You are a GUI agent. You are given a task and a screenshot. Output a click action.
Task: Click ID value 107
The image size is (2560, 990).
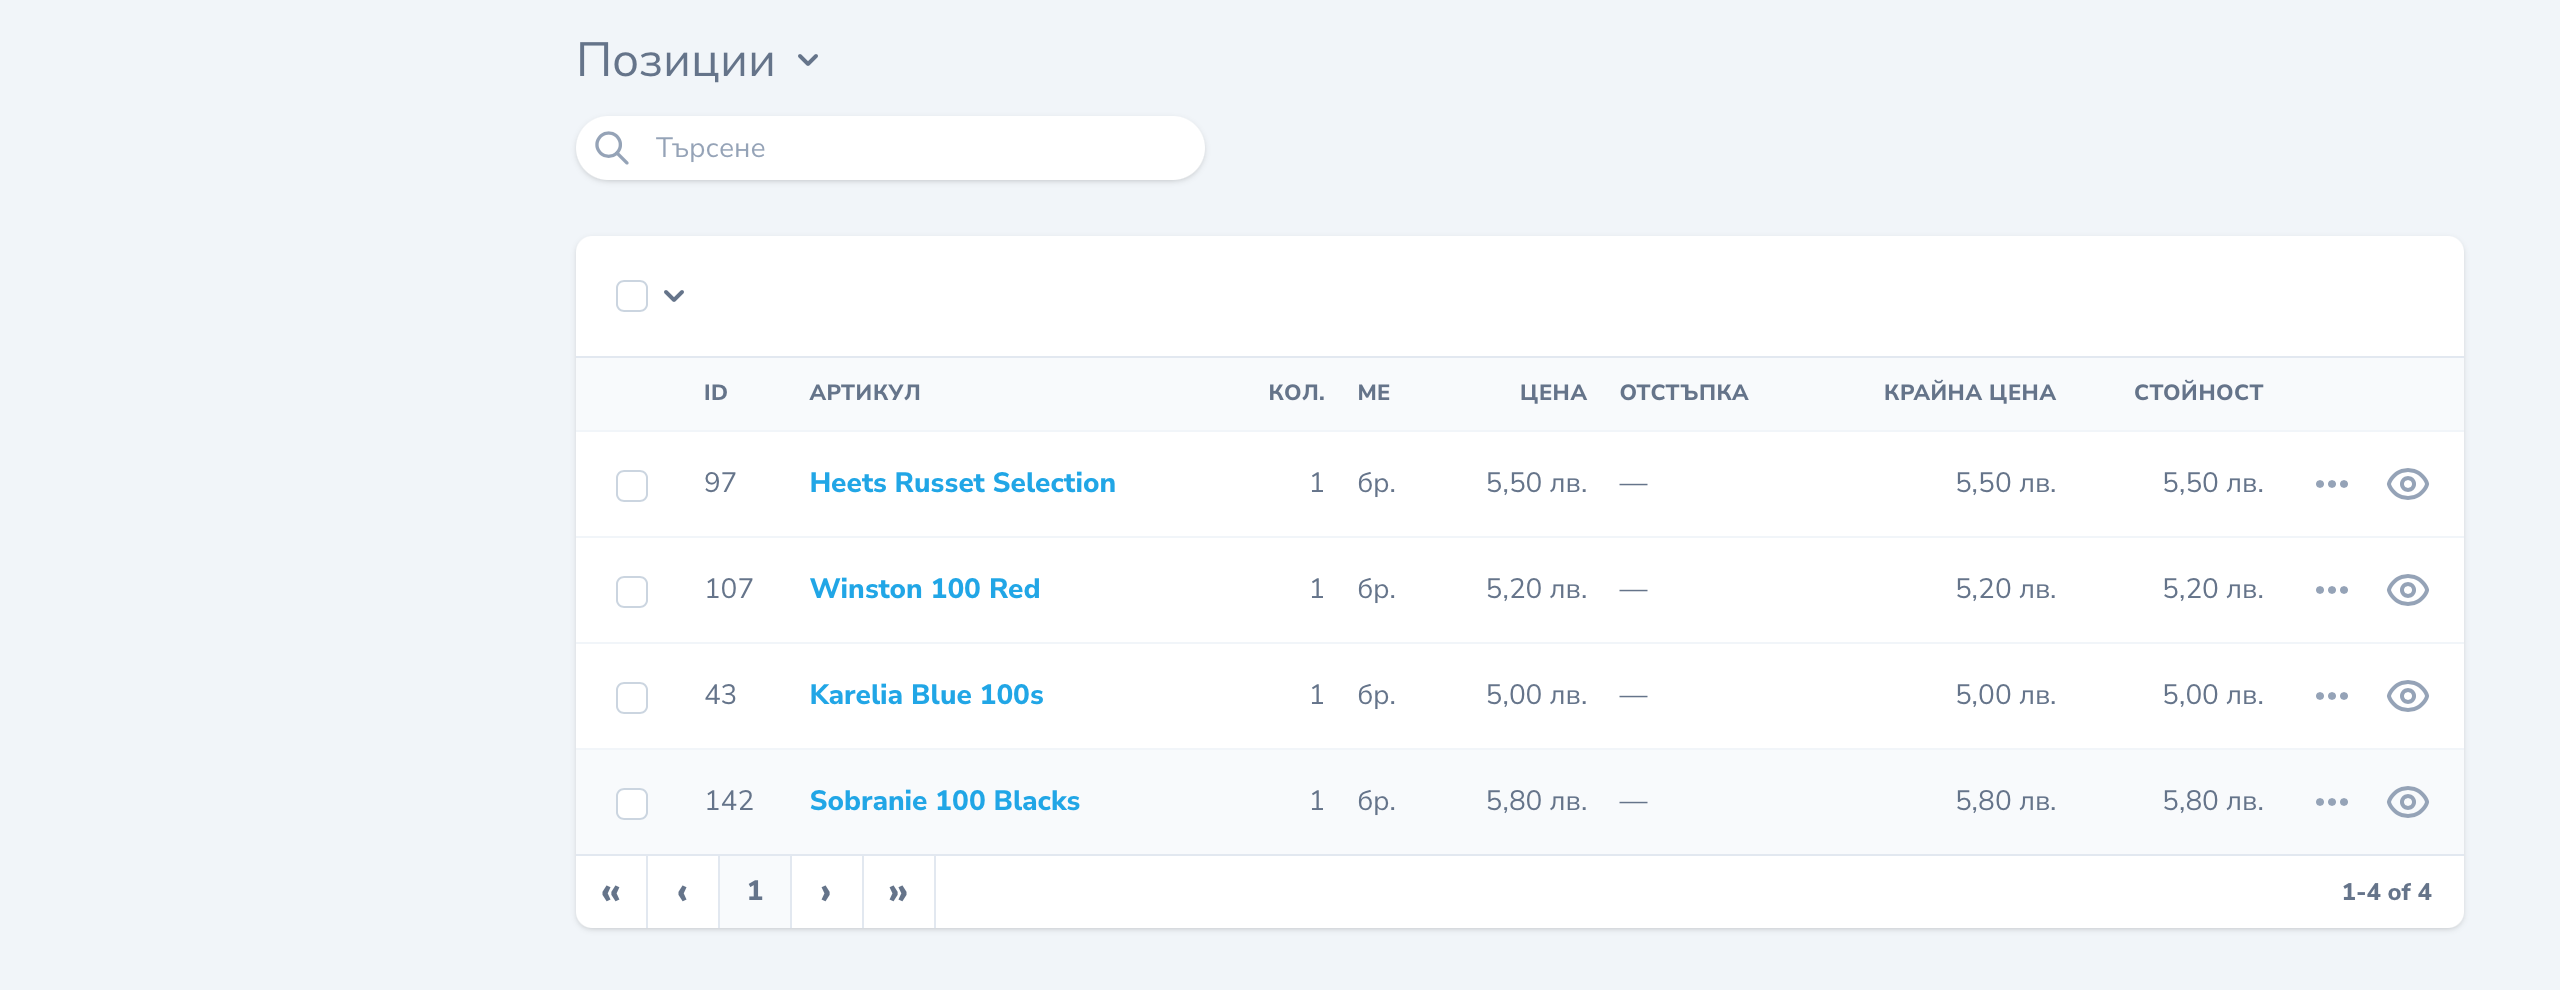pos(728,589)
